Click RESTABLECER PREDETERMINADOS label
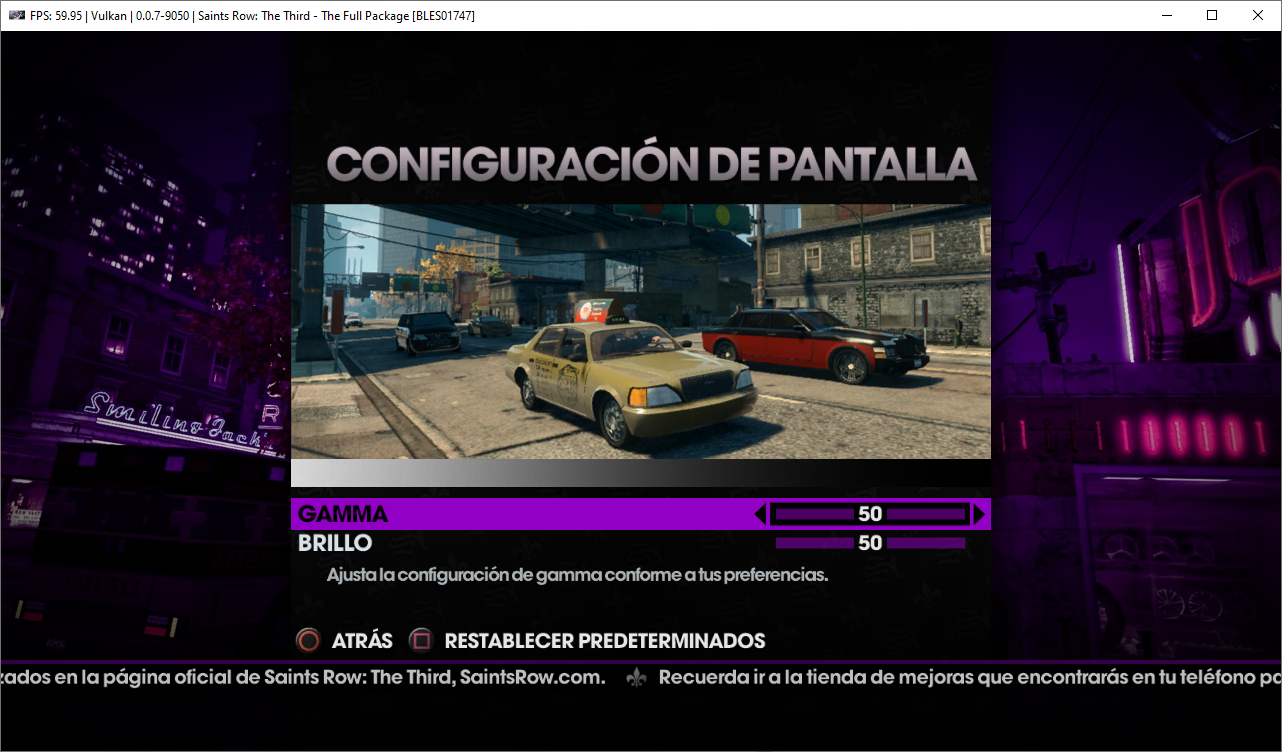 (x=605, y=641)
